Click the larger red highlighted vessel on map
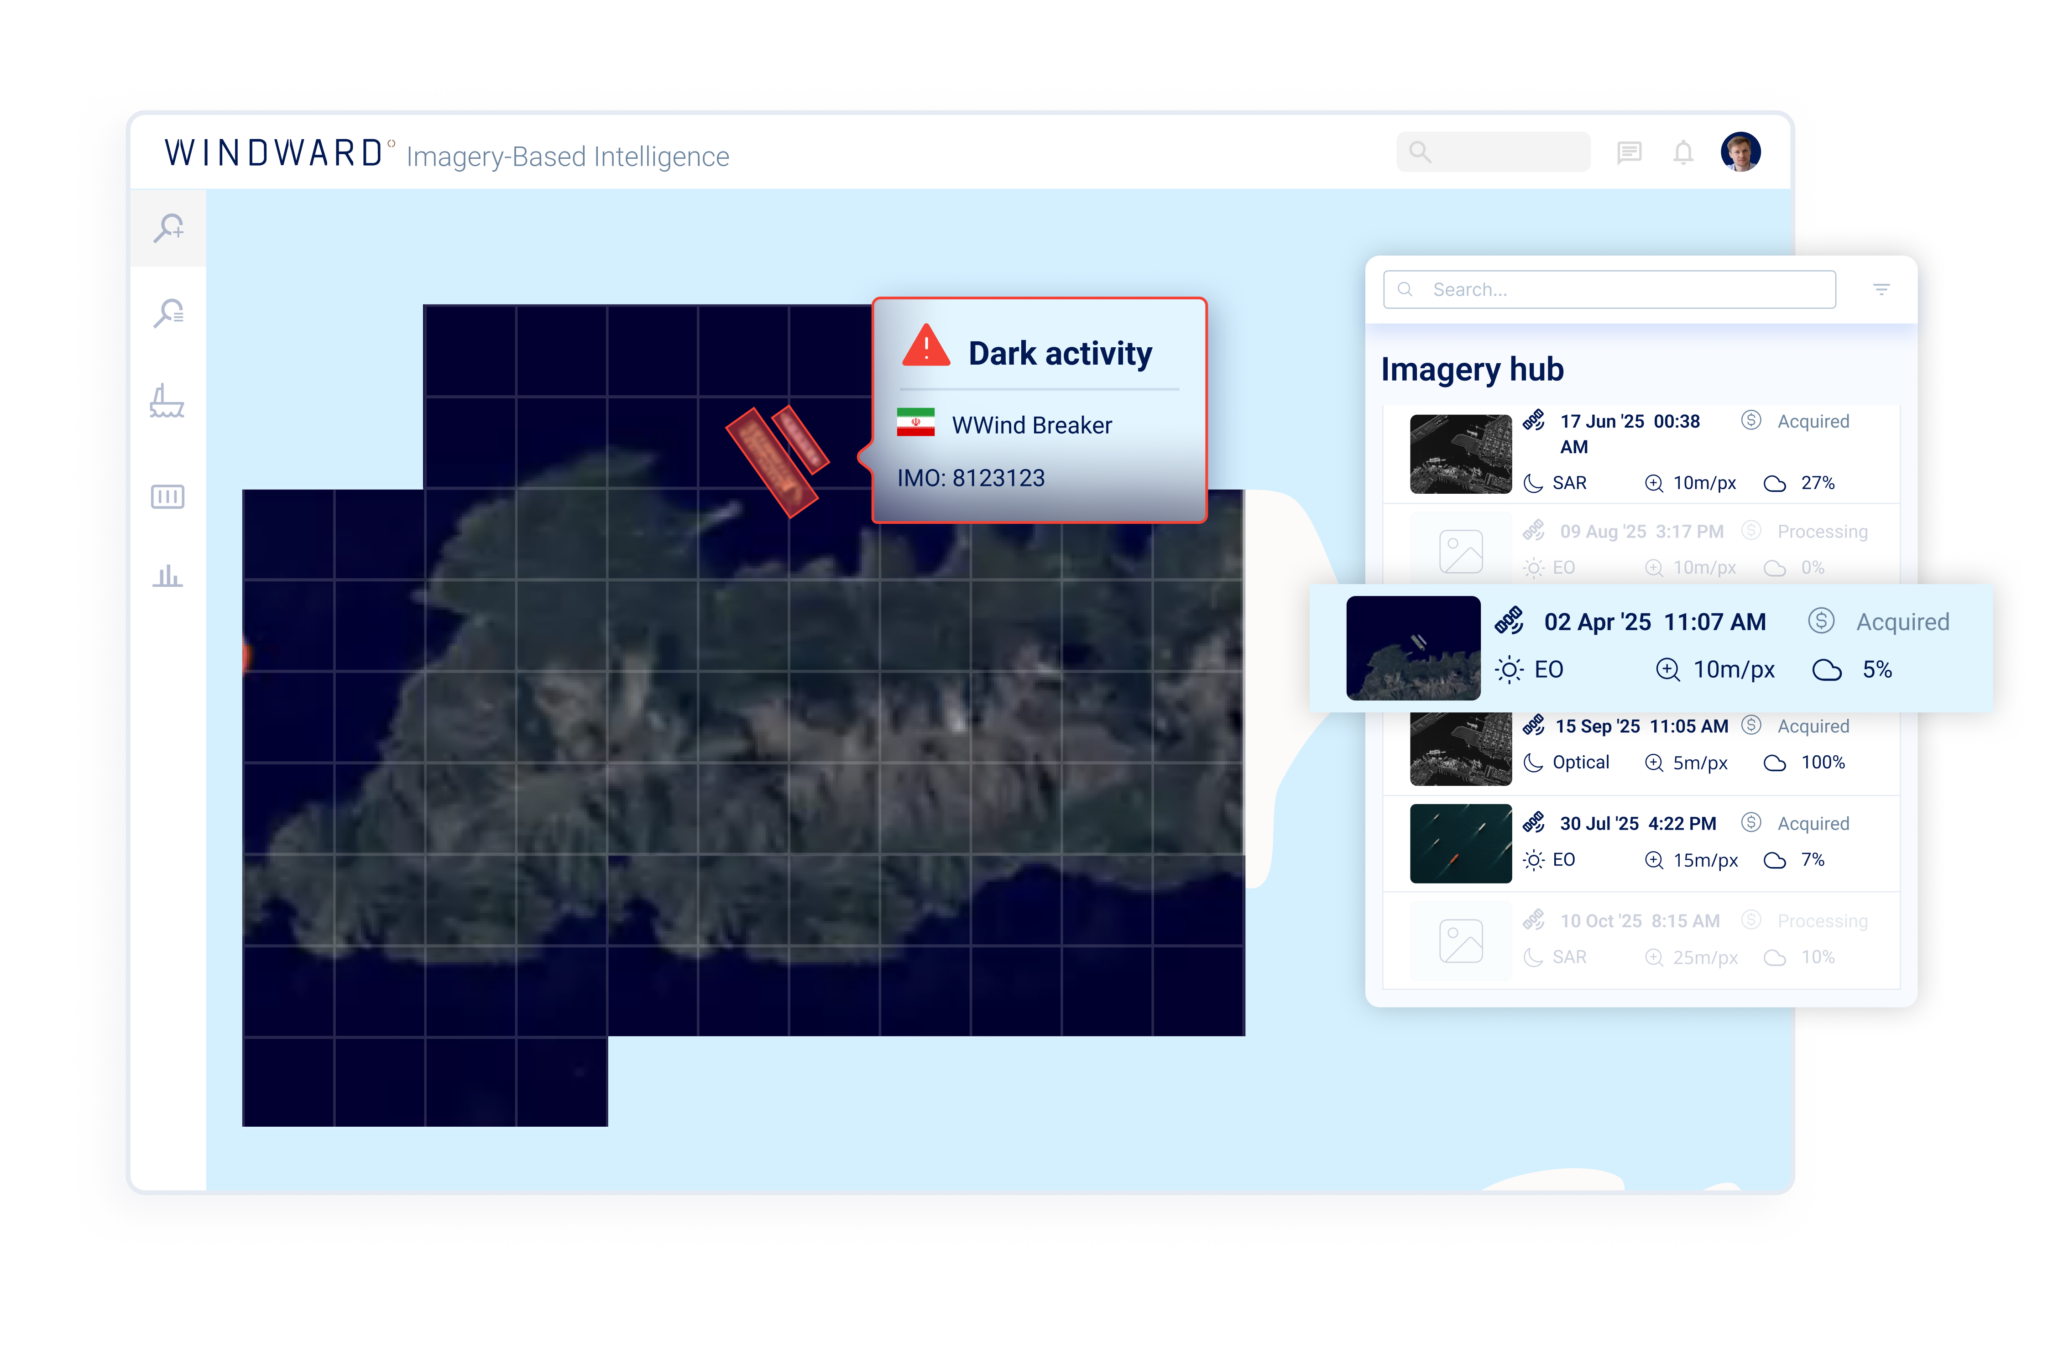 coord(771,462)
